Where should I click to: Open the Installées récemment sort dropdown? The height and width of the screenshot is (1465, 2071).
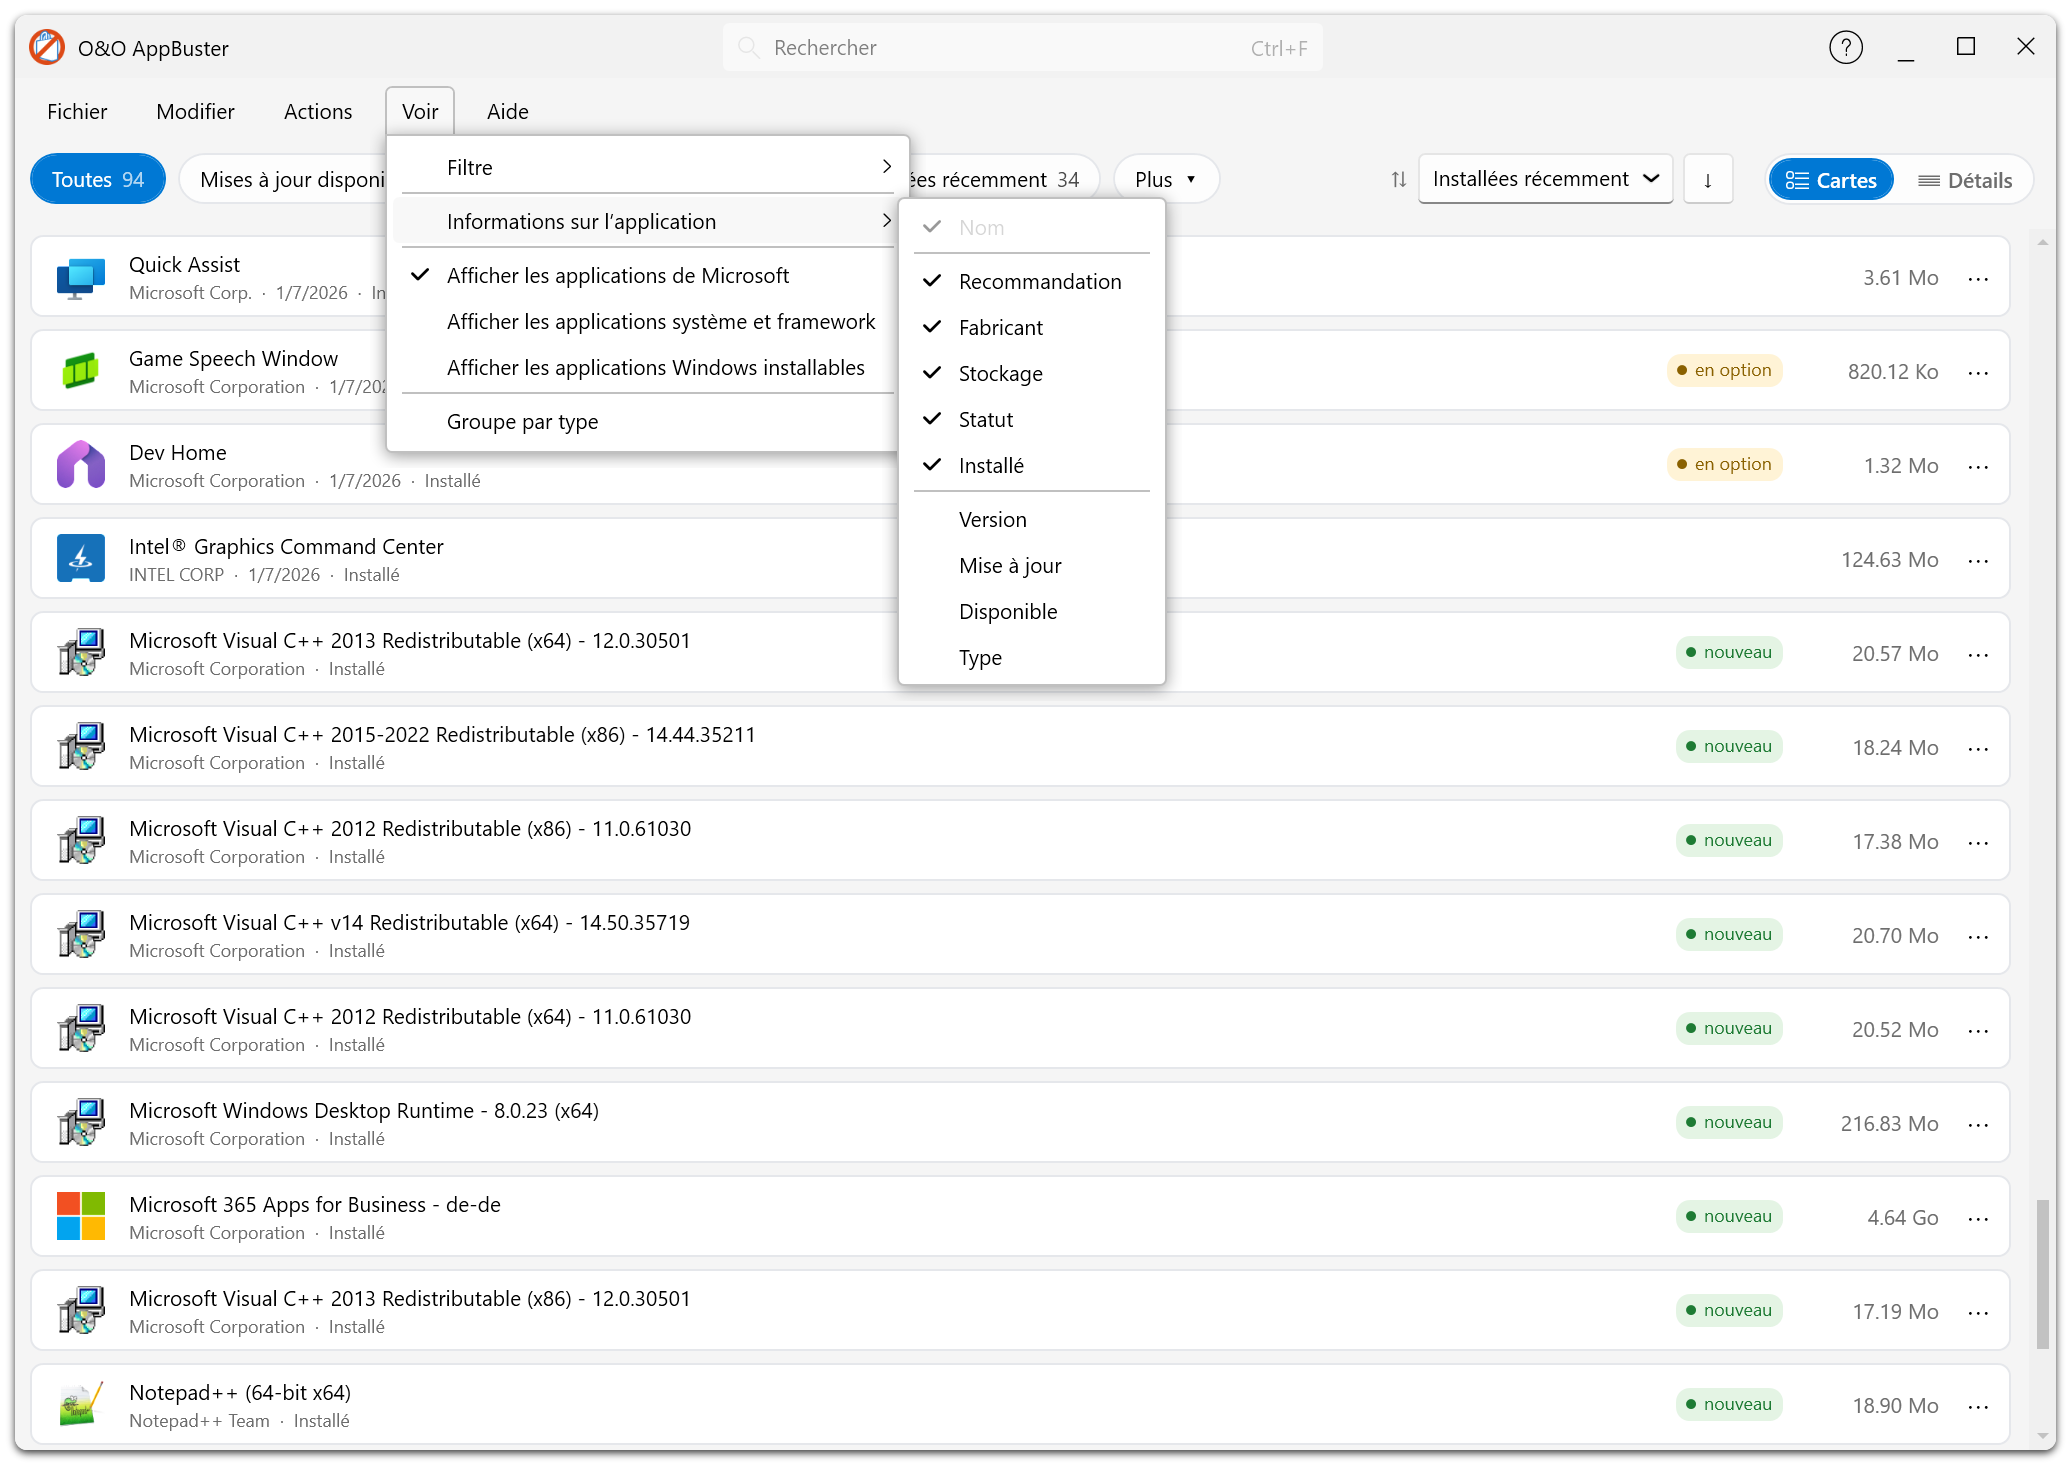point(1545,180)
